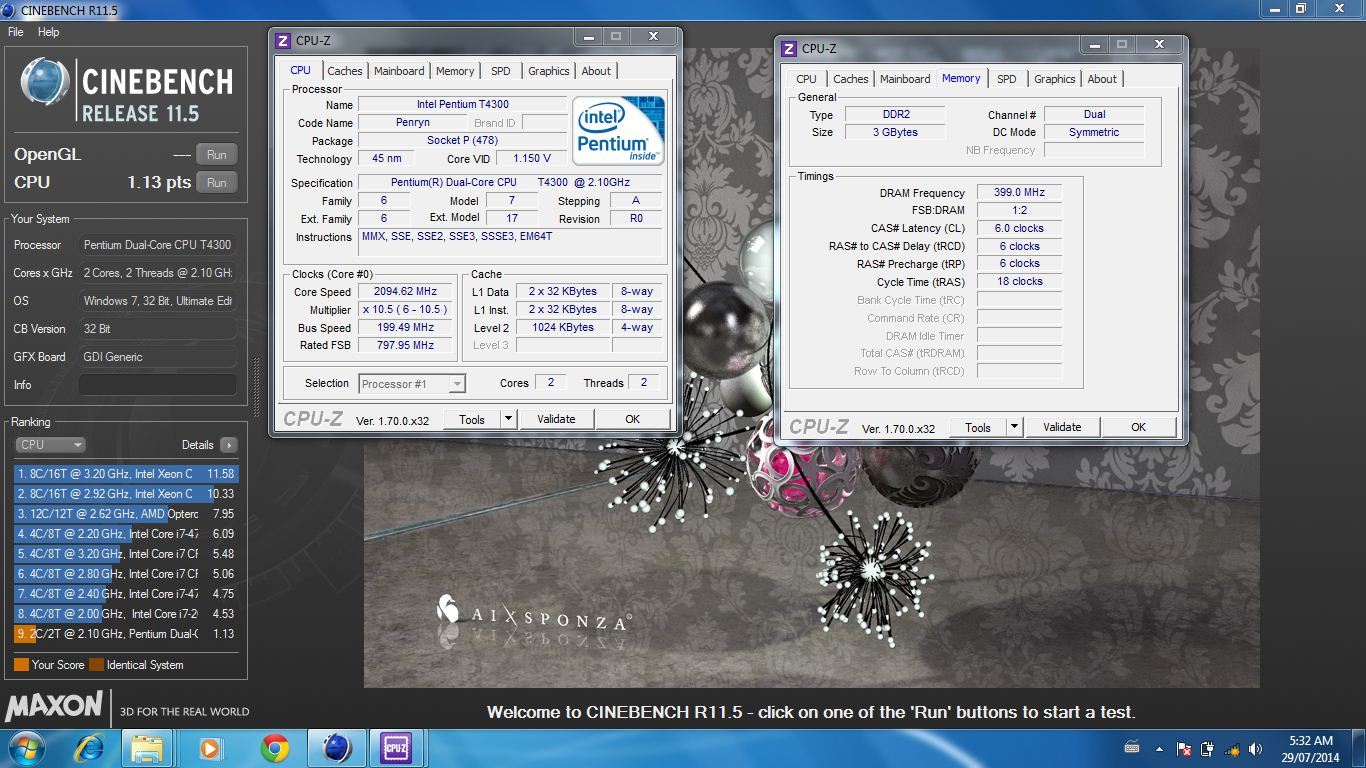Click OK in the right CPU-Z window
This screenshot has width=1366, height=768.
tap(1138, 427)
